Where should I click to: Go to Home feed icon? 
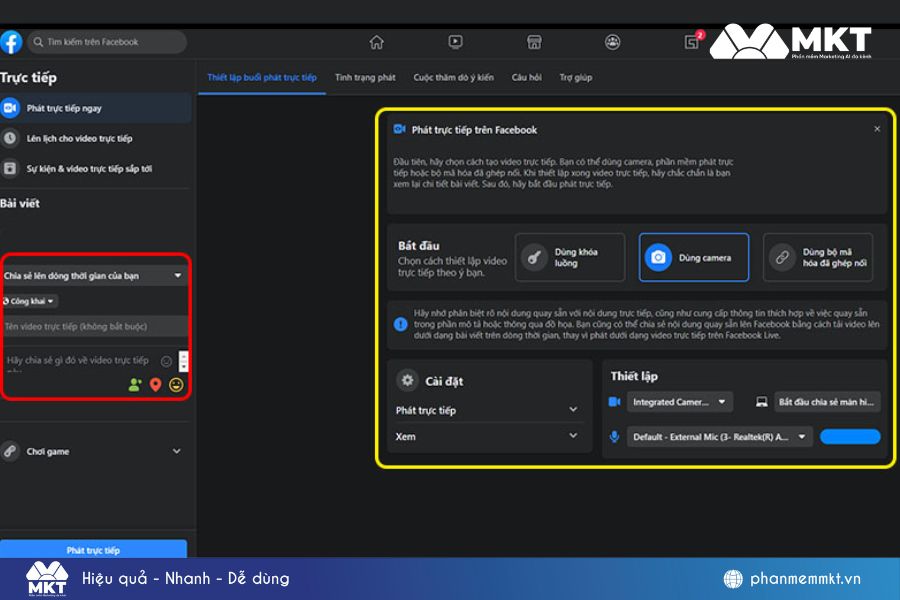click(x=377, y=42)
